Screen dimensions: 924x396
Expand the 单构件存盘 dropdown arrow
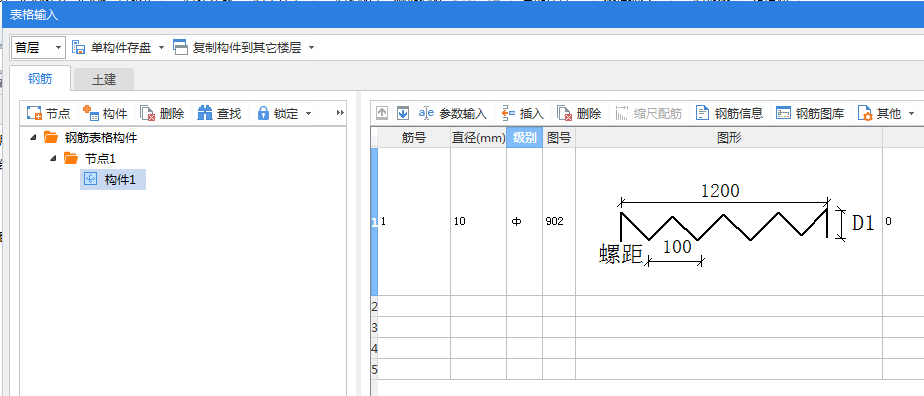162,48
